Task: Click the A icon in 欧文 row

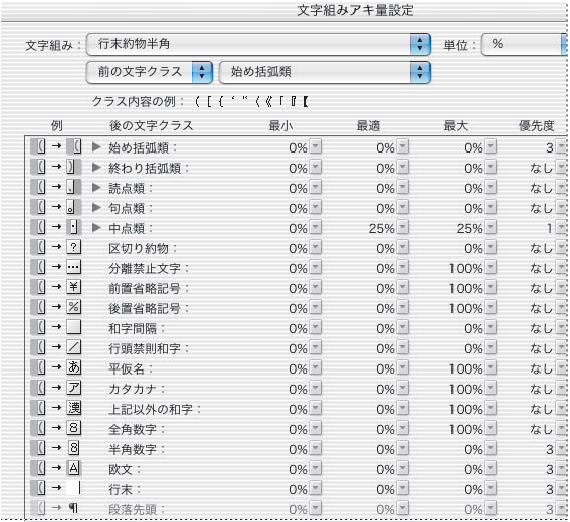Action: point(73,467)
